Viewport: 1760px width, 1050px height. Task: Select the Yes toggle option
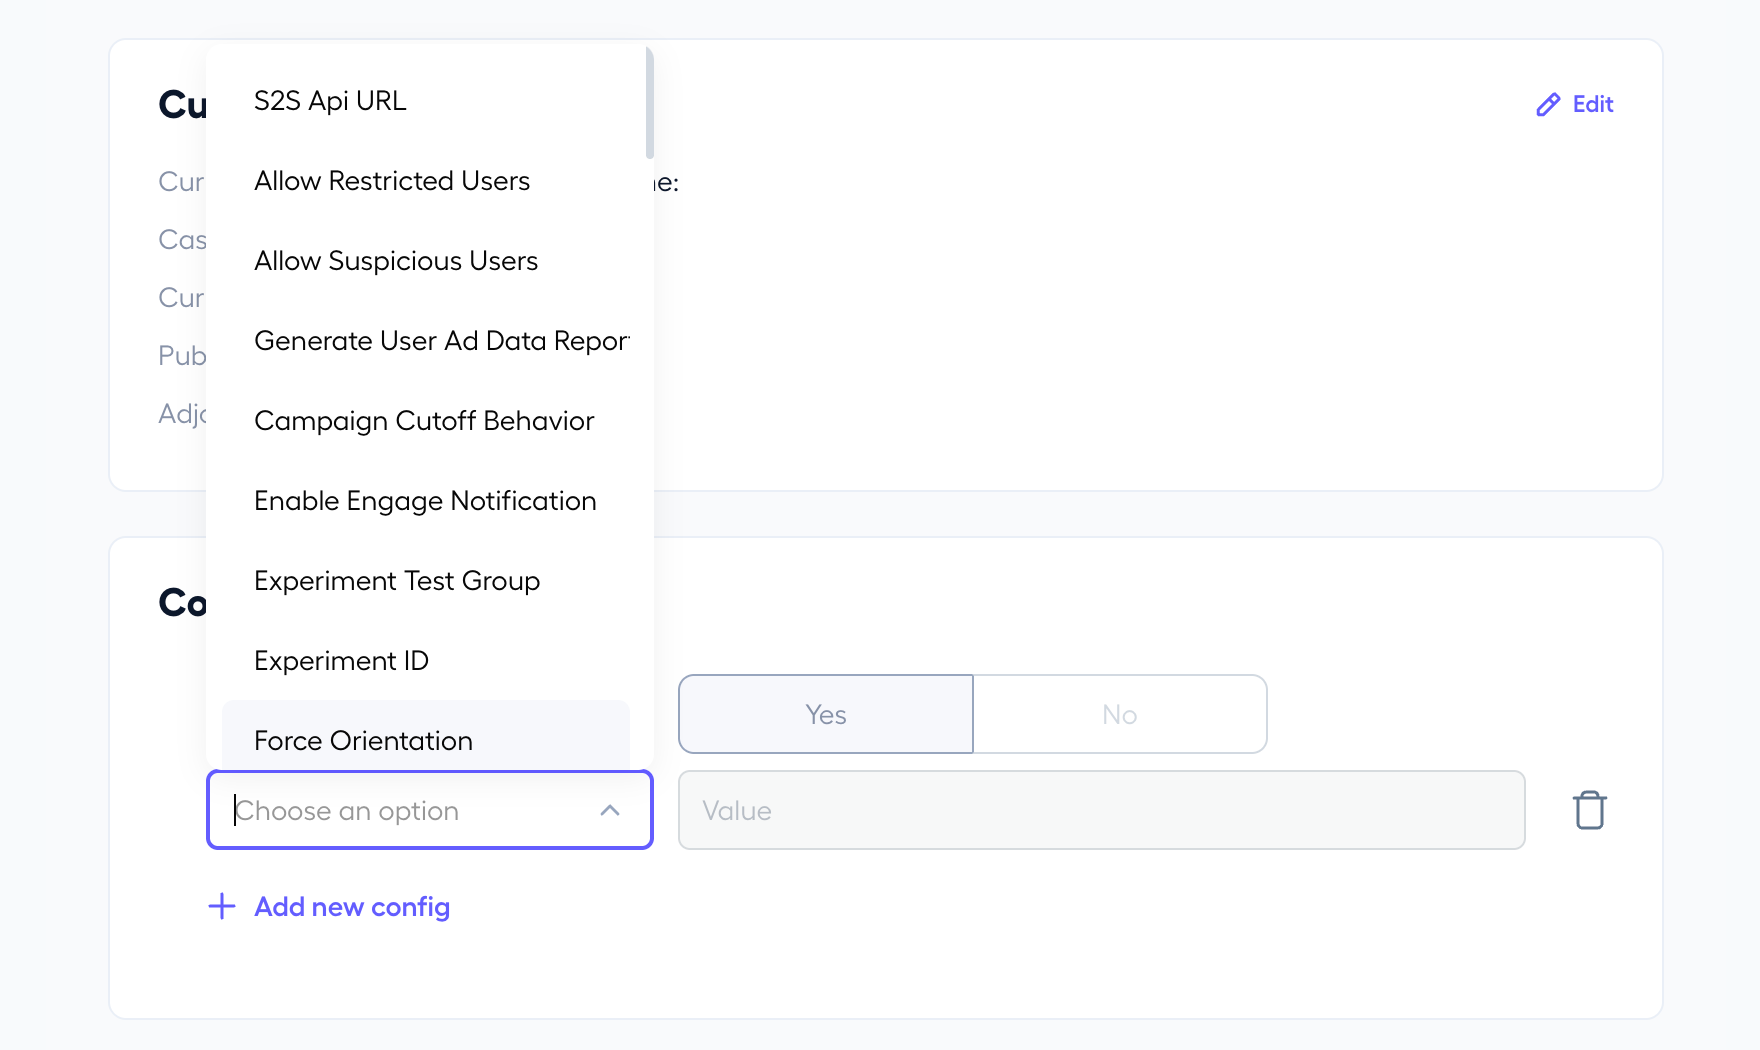826,714
